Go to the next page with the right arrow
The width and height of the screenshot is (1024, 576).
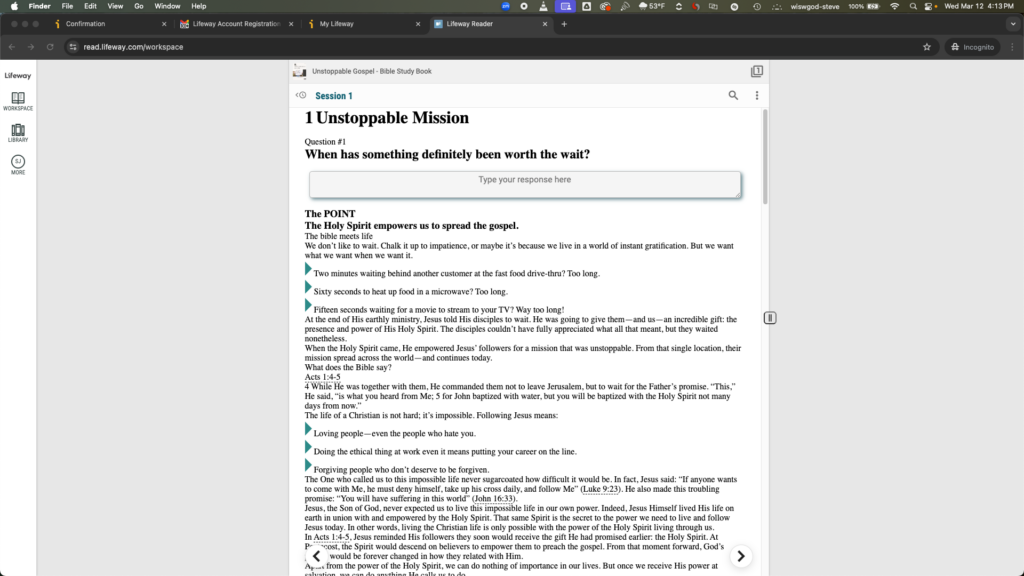click(x=741, y=556)
